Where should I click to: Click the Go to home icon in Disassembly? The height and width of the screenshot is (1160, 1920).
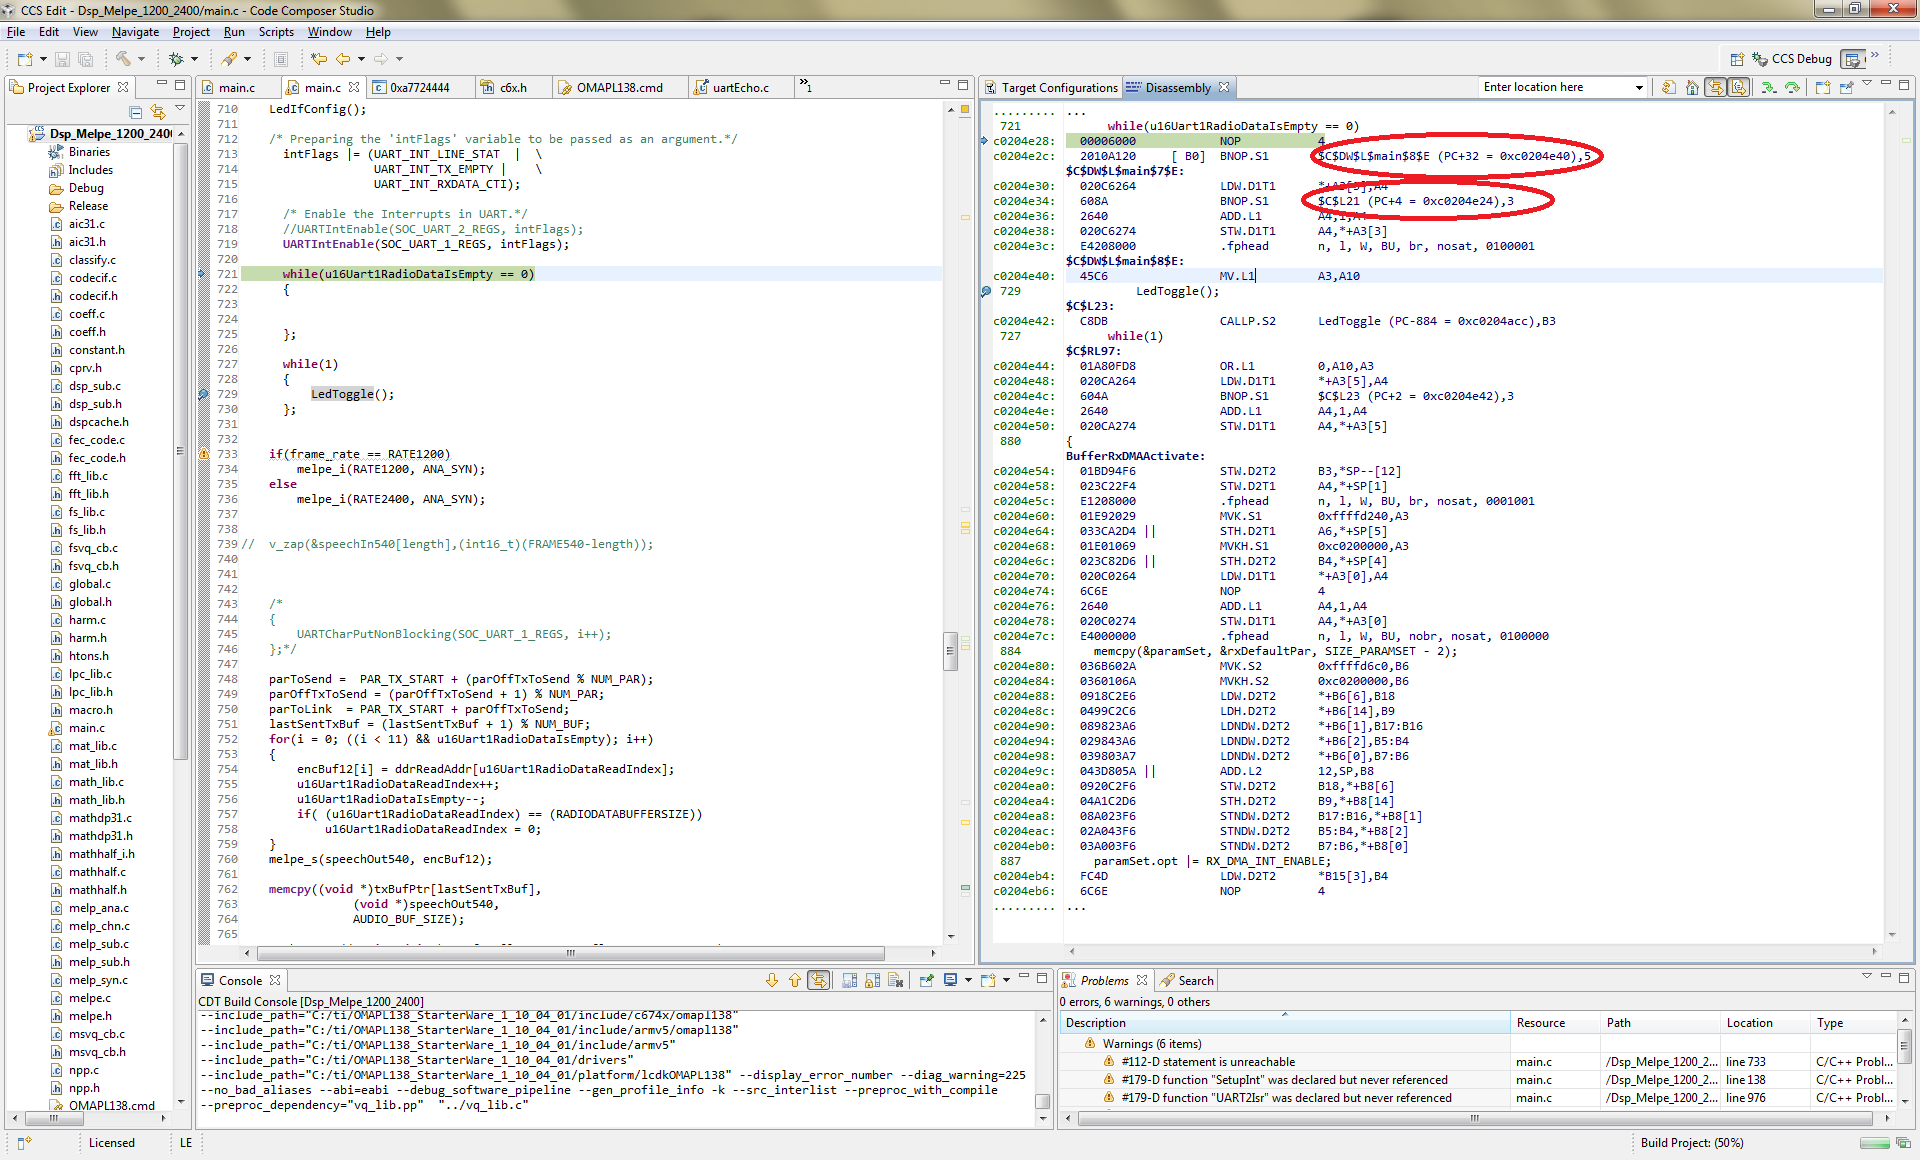[x=1692, y=88]
